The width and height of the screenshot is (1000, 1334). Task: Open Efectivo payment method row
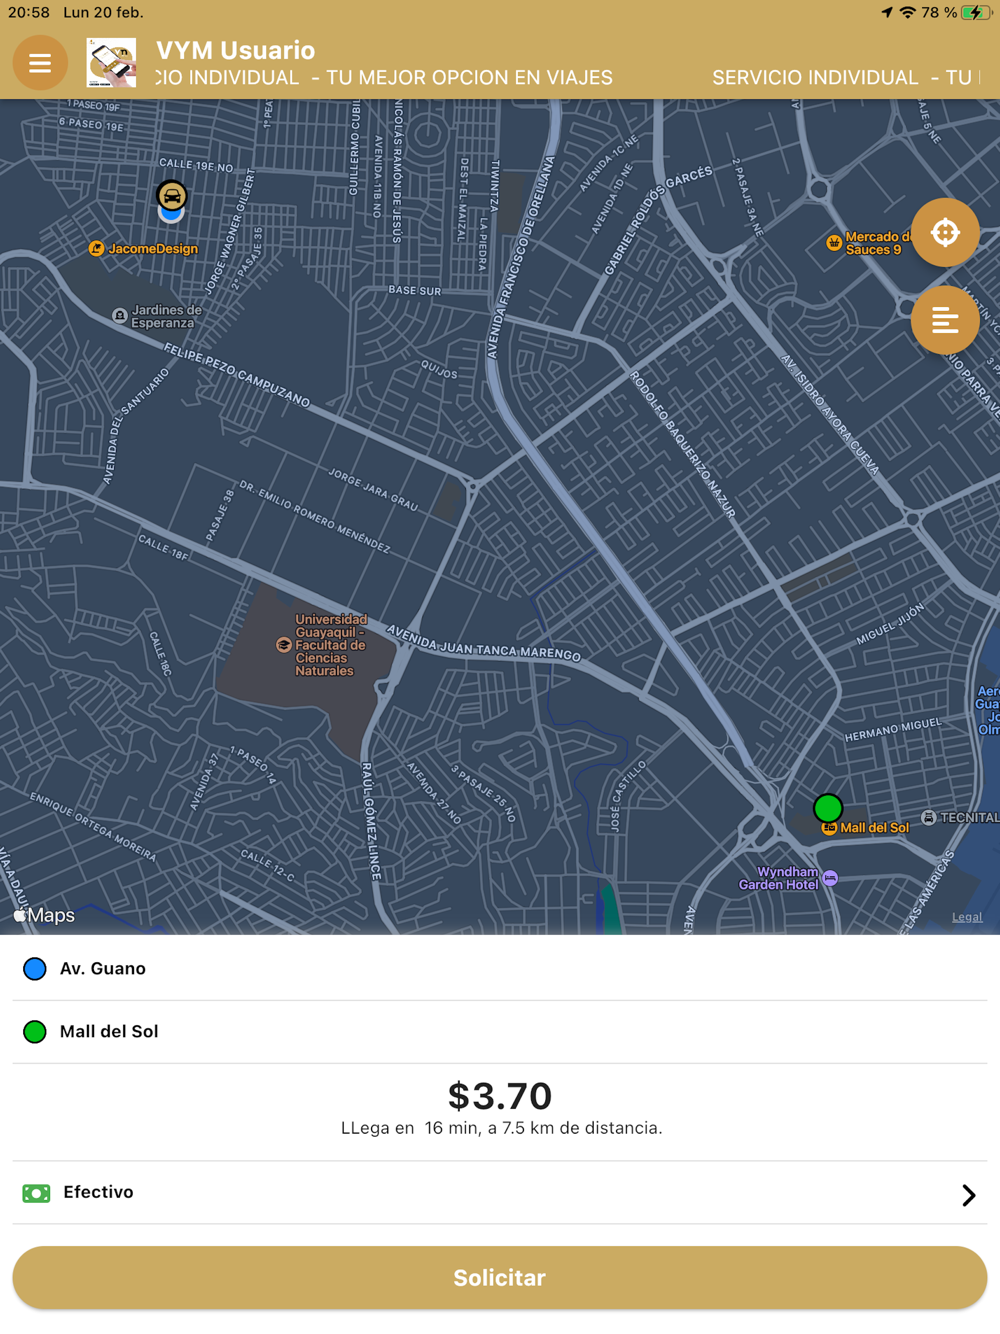coord(500,1192)
